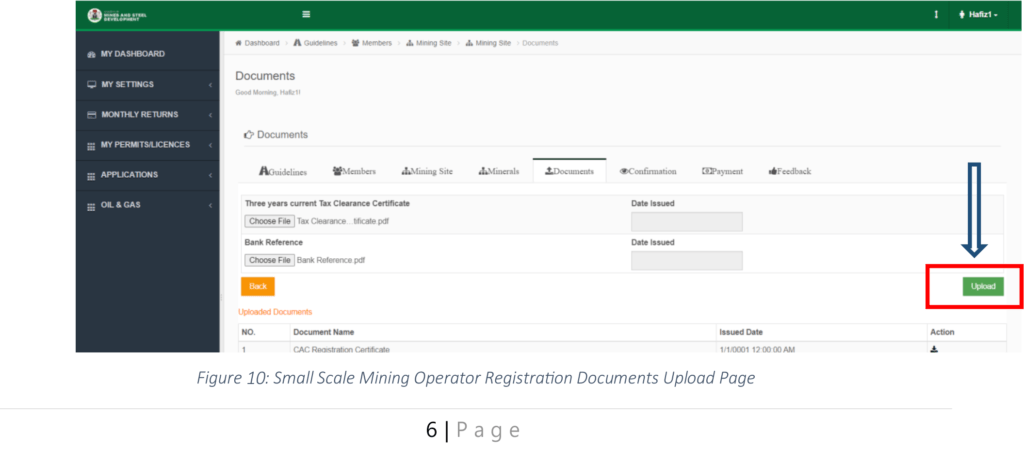This screenshot has height=467, width=1024.
Task: Open the Hafiz1 user dropdown
Action: [x=978, y=15]
